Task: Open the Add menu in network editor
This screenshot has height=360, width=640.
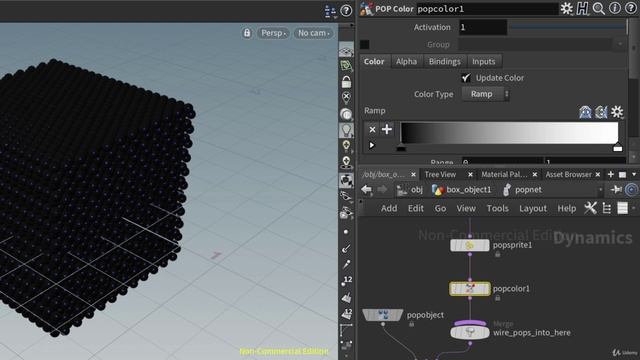Action: click(389, 208)
